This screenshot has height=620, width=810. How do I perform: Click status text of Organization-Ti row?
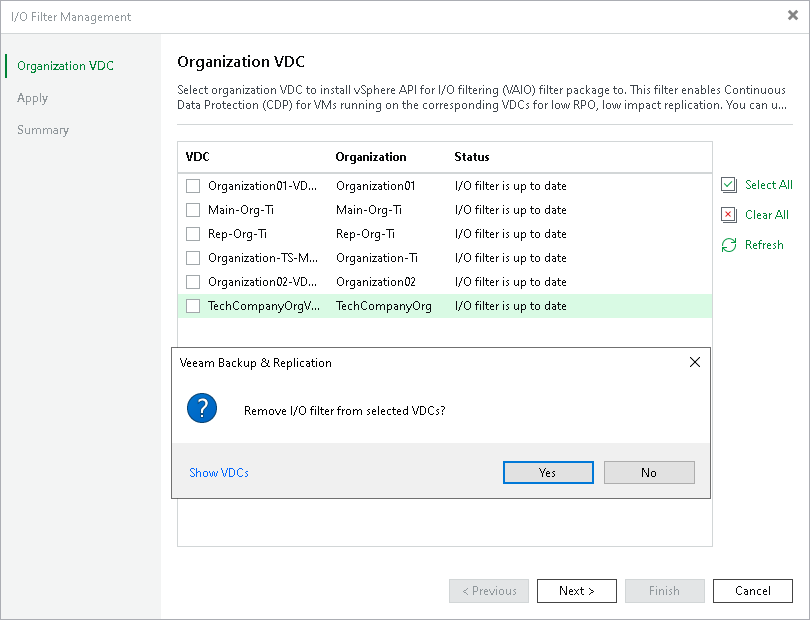click(x=511, y=258)
